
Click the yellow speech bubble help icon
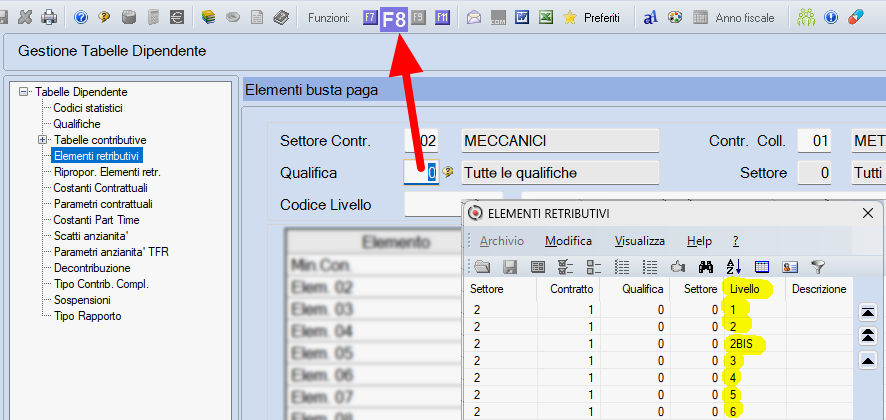(x=104, y=18)
